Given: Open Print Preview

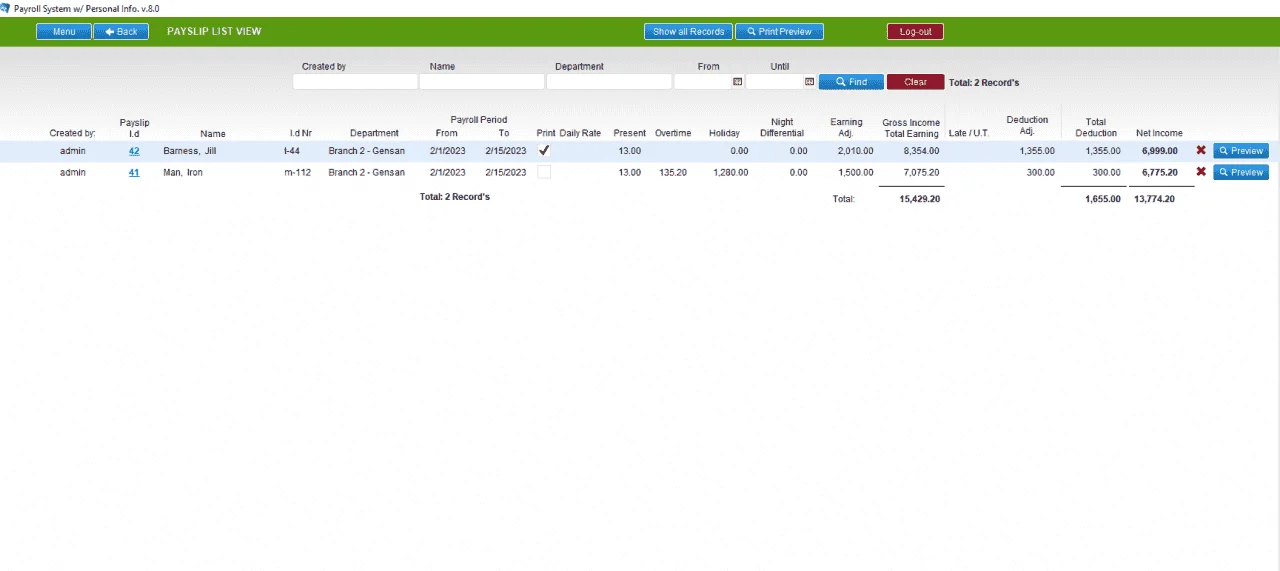Looking at the screenshot, I should [779, 31].
